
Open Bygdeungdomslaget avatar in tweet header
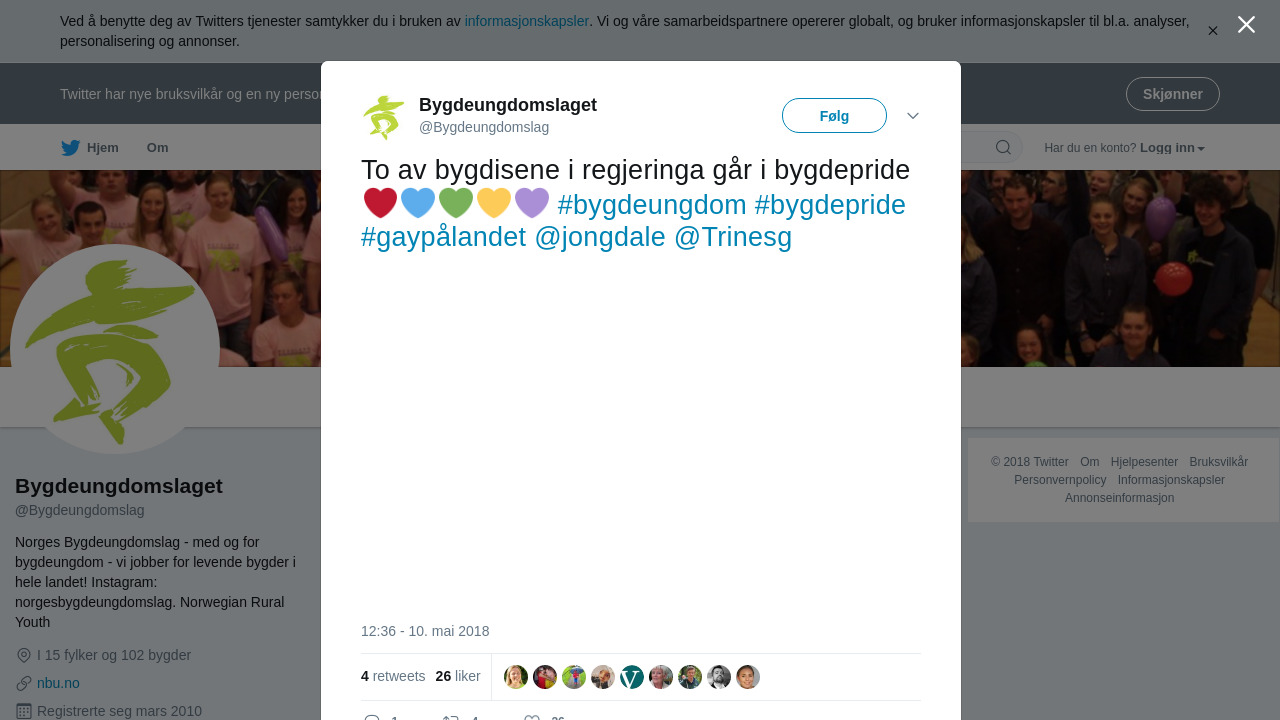tap(384, 117)
